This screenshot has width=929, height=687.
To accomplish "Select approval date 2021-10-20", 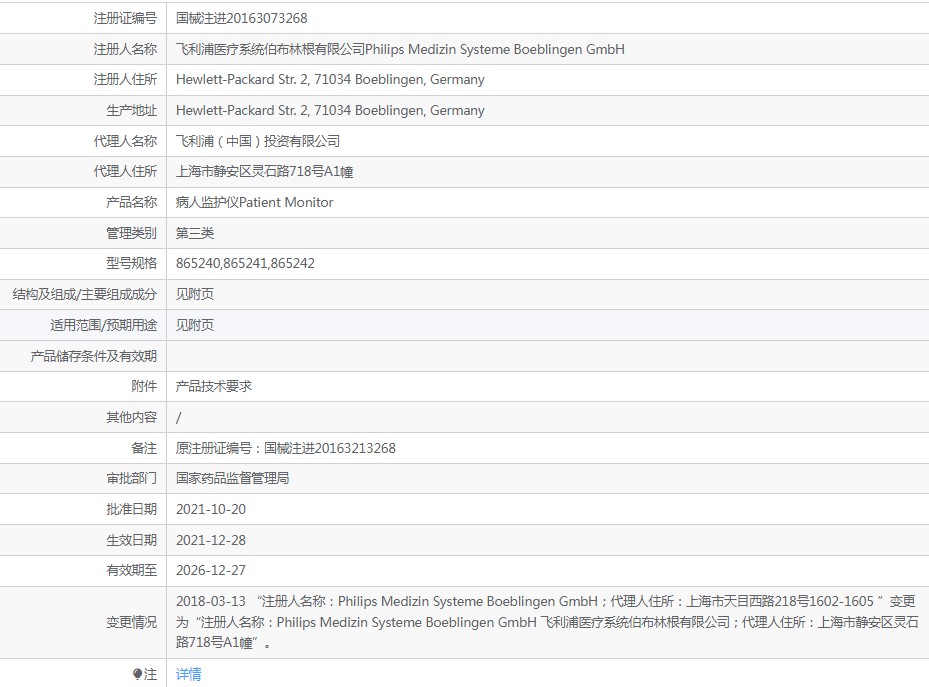I will 211,509.
